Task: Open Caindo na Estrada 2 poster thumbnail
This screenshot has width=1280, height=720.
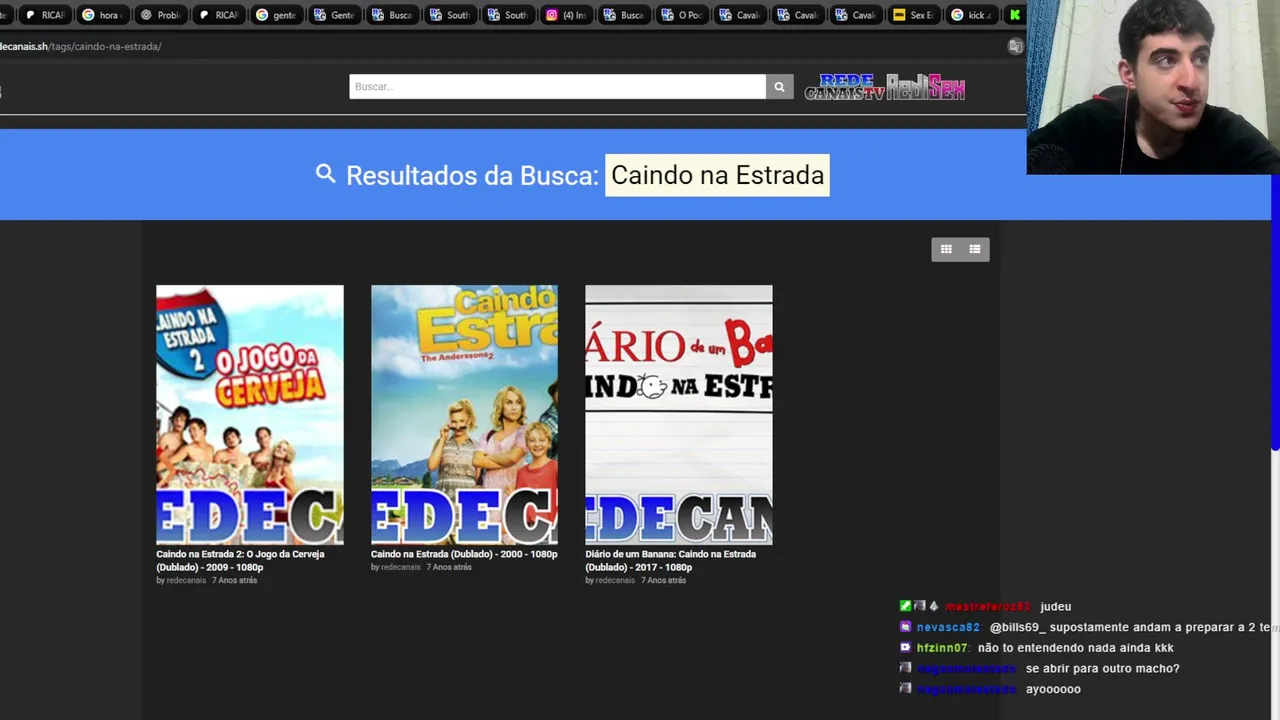Action: coord(250,415)
